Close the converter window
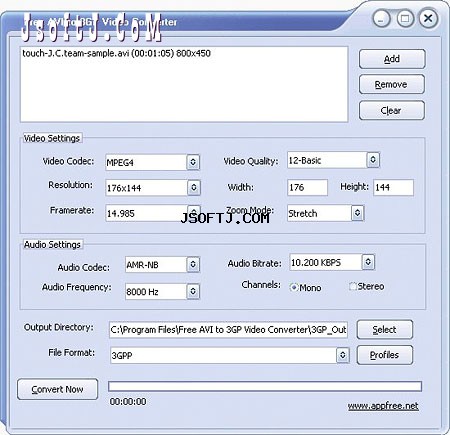This screenshot has height=435, width=450. (x=428, y=18)
